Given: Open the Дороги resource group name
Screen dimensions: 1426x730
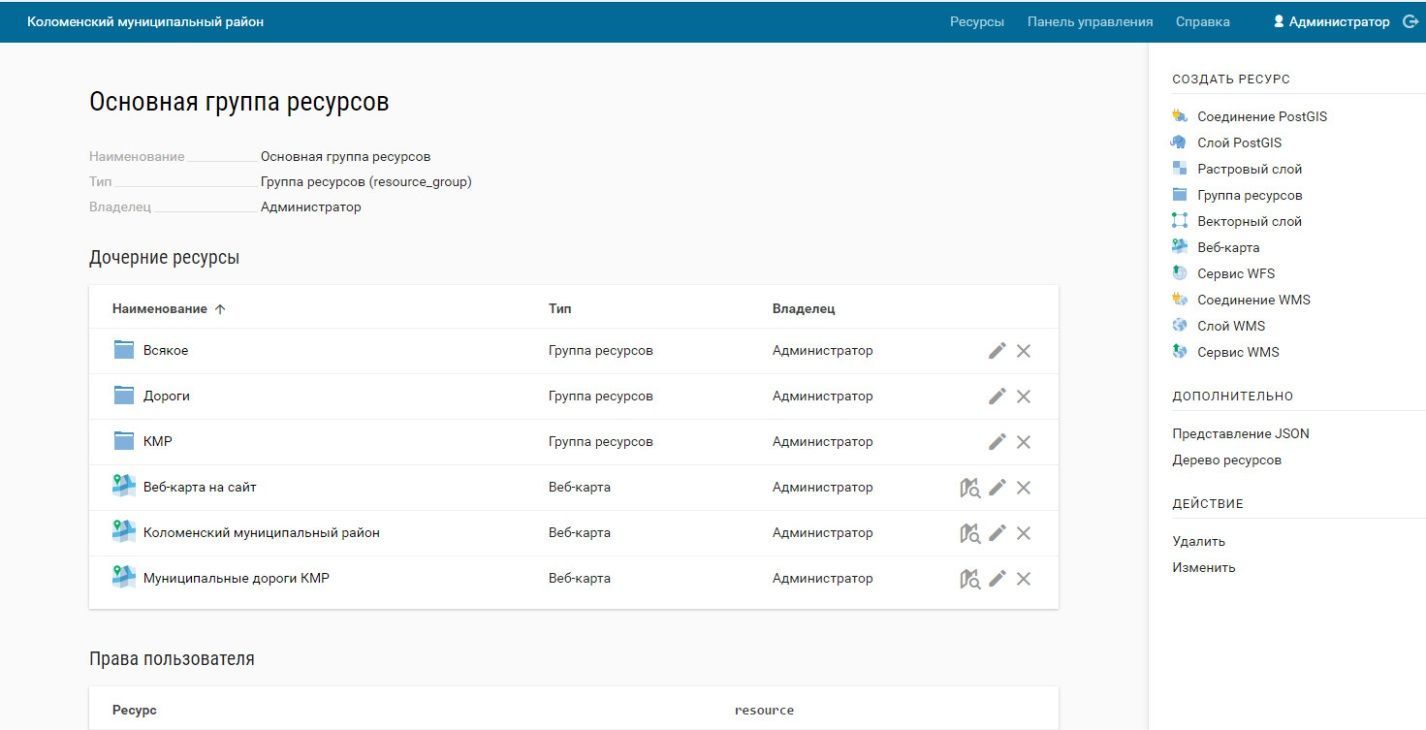Looking at the screenshot, I should pyautogui.click(x=166, y=396).
